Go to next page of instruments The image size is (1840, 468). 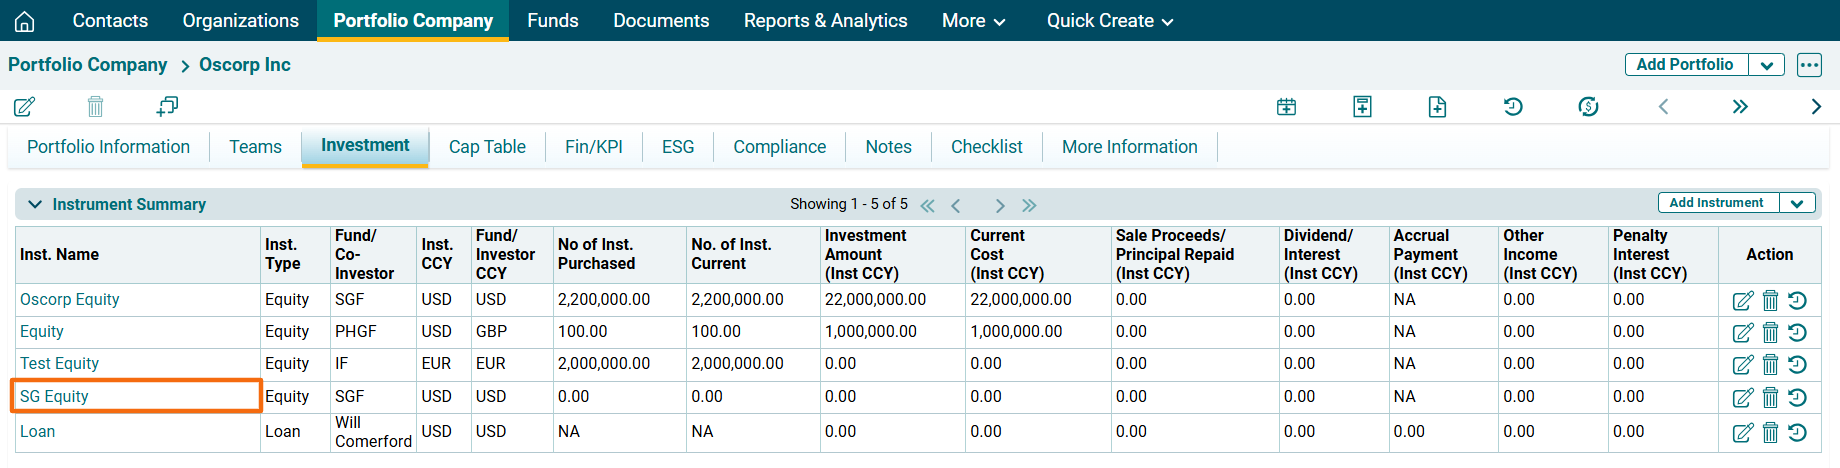(x=999, y=205)
